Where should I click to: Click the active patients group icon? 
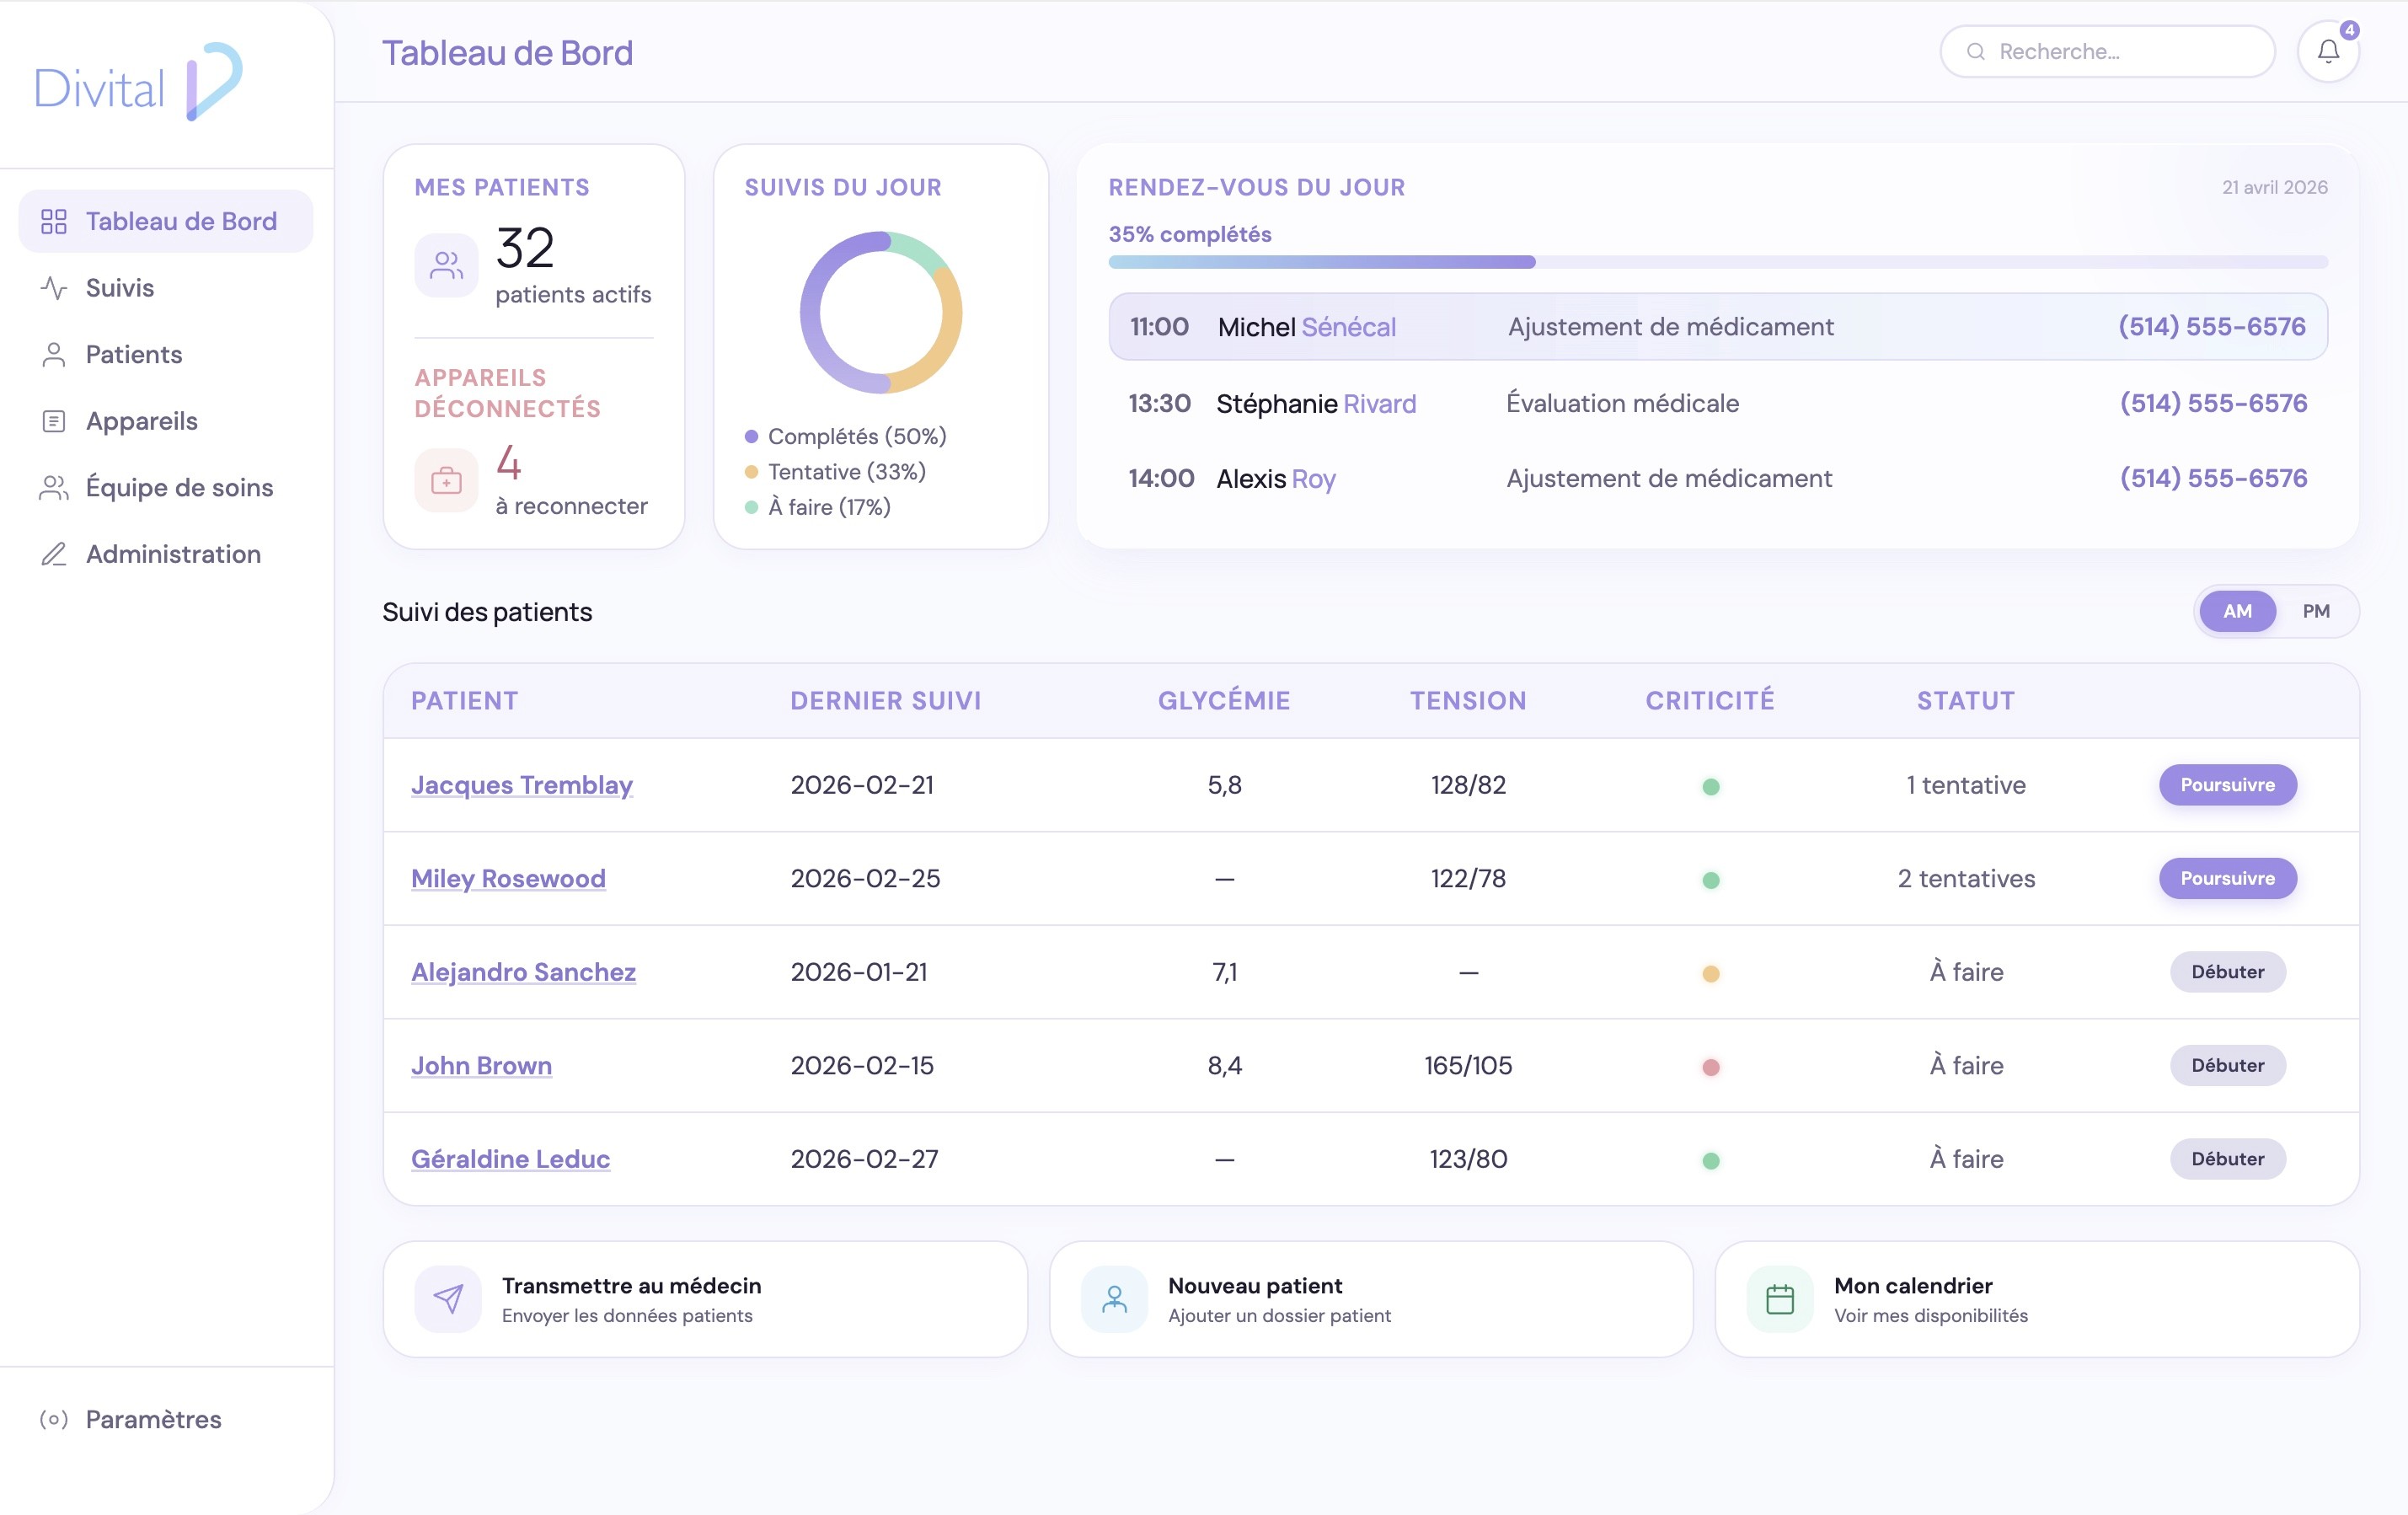point(446,265)
